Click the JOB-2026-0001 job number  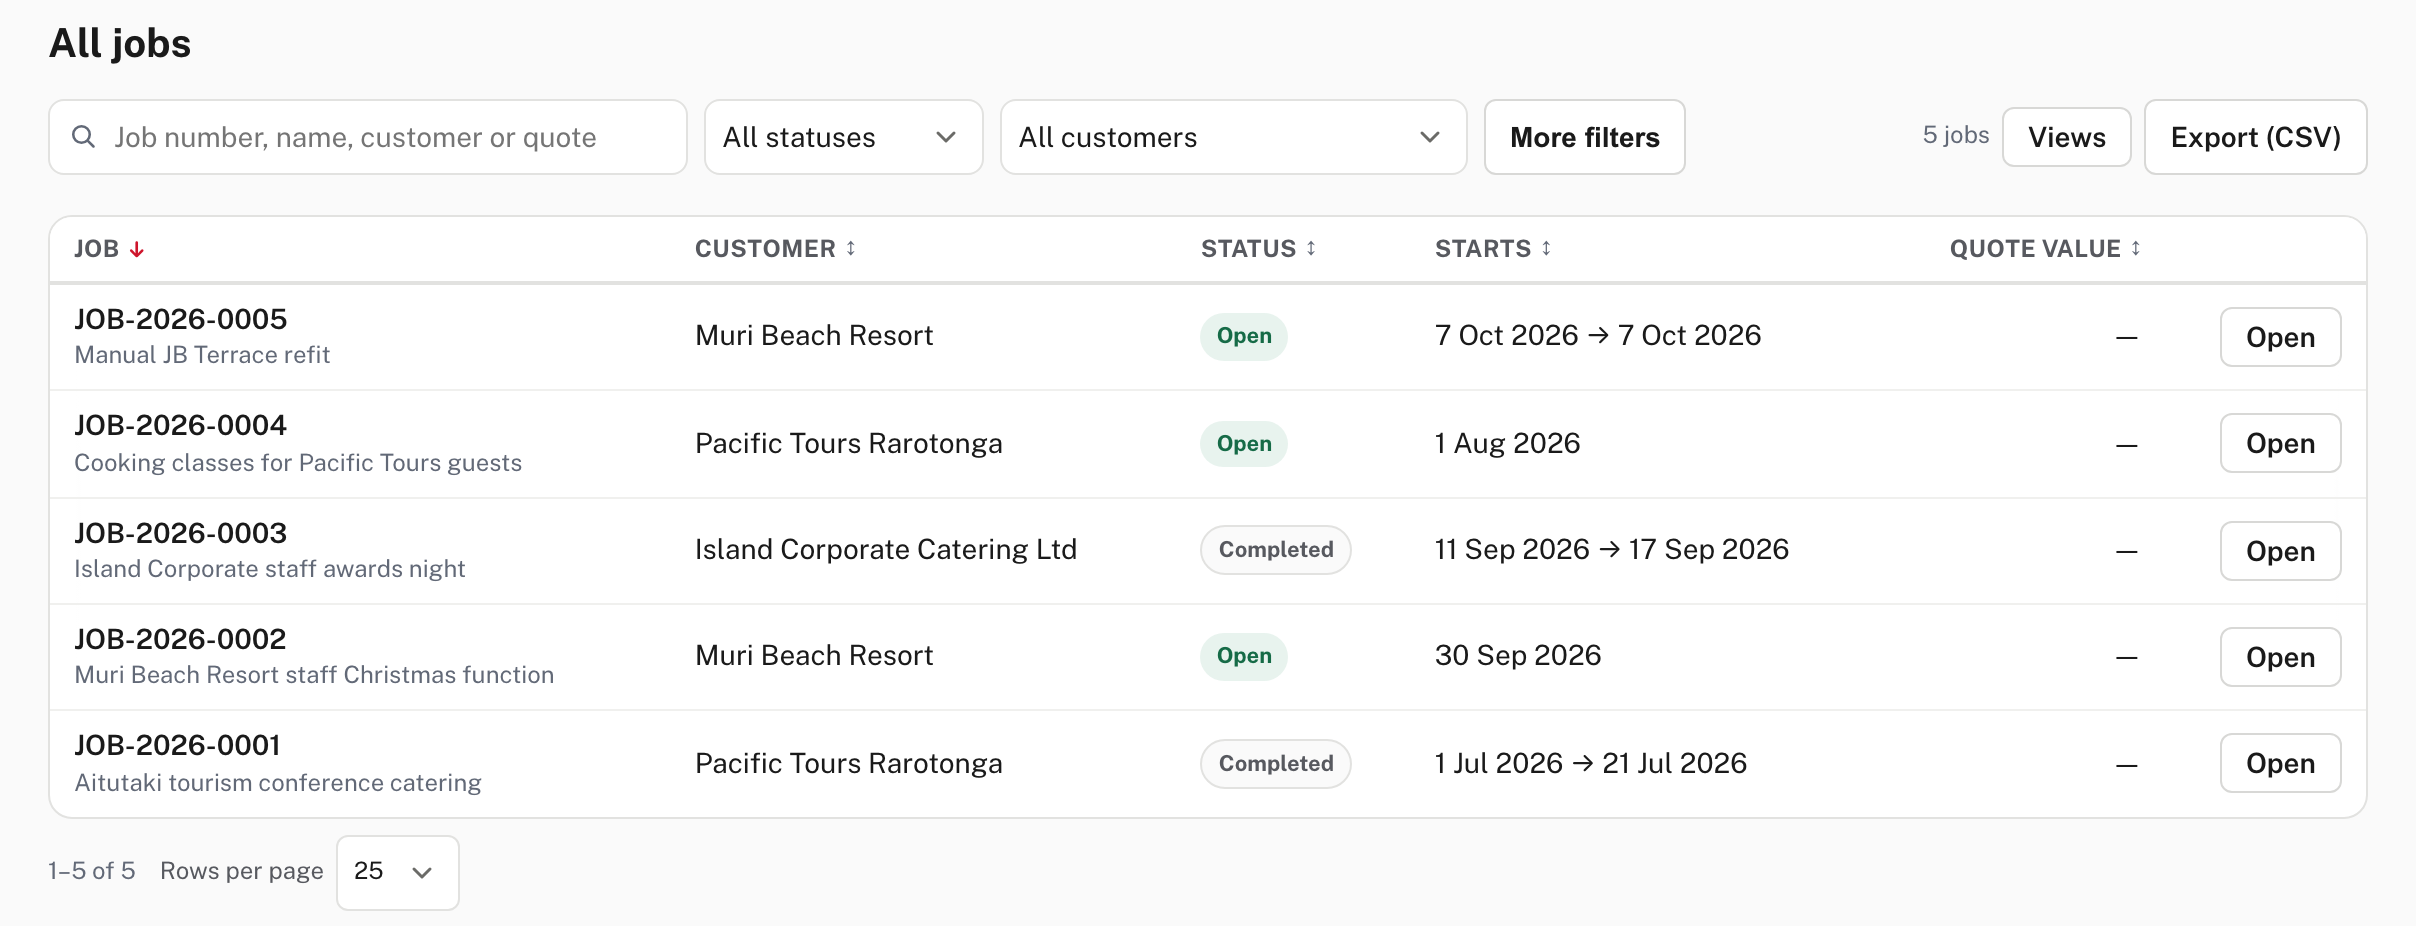(x=178, y=745)
